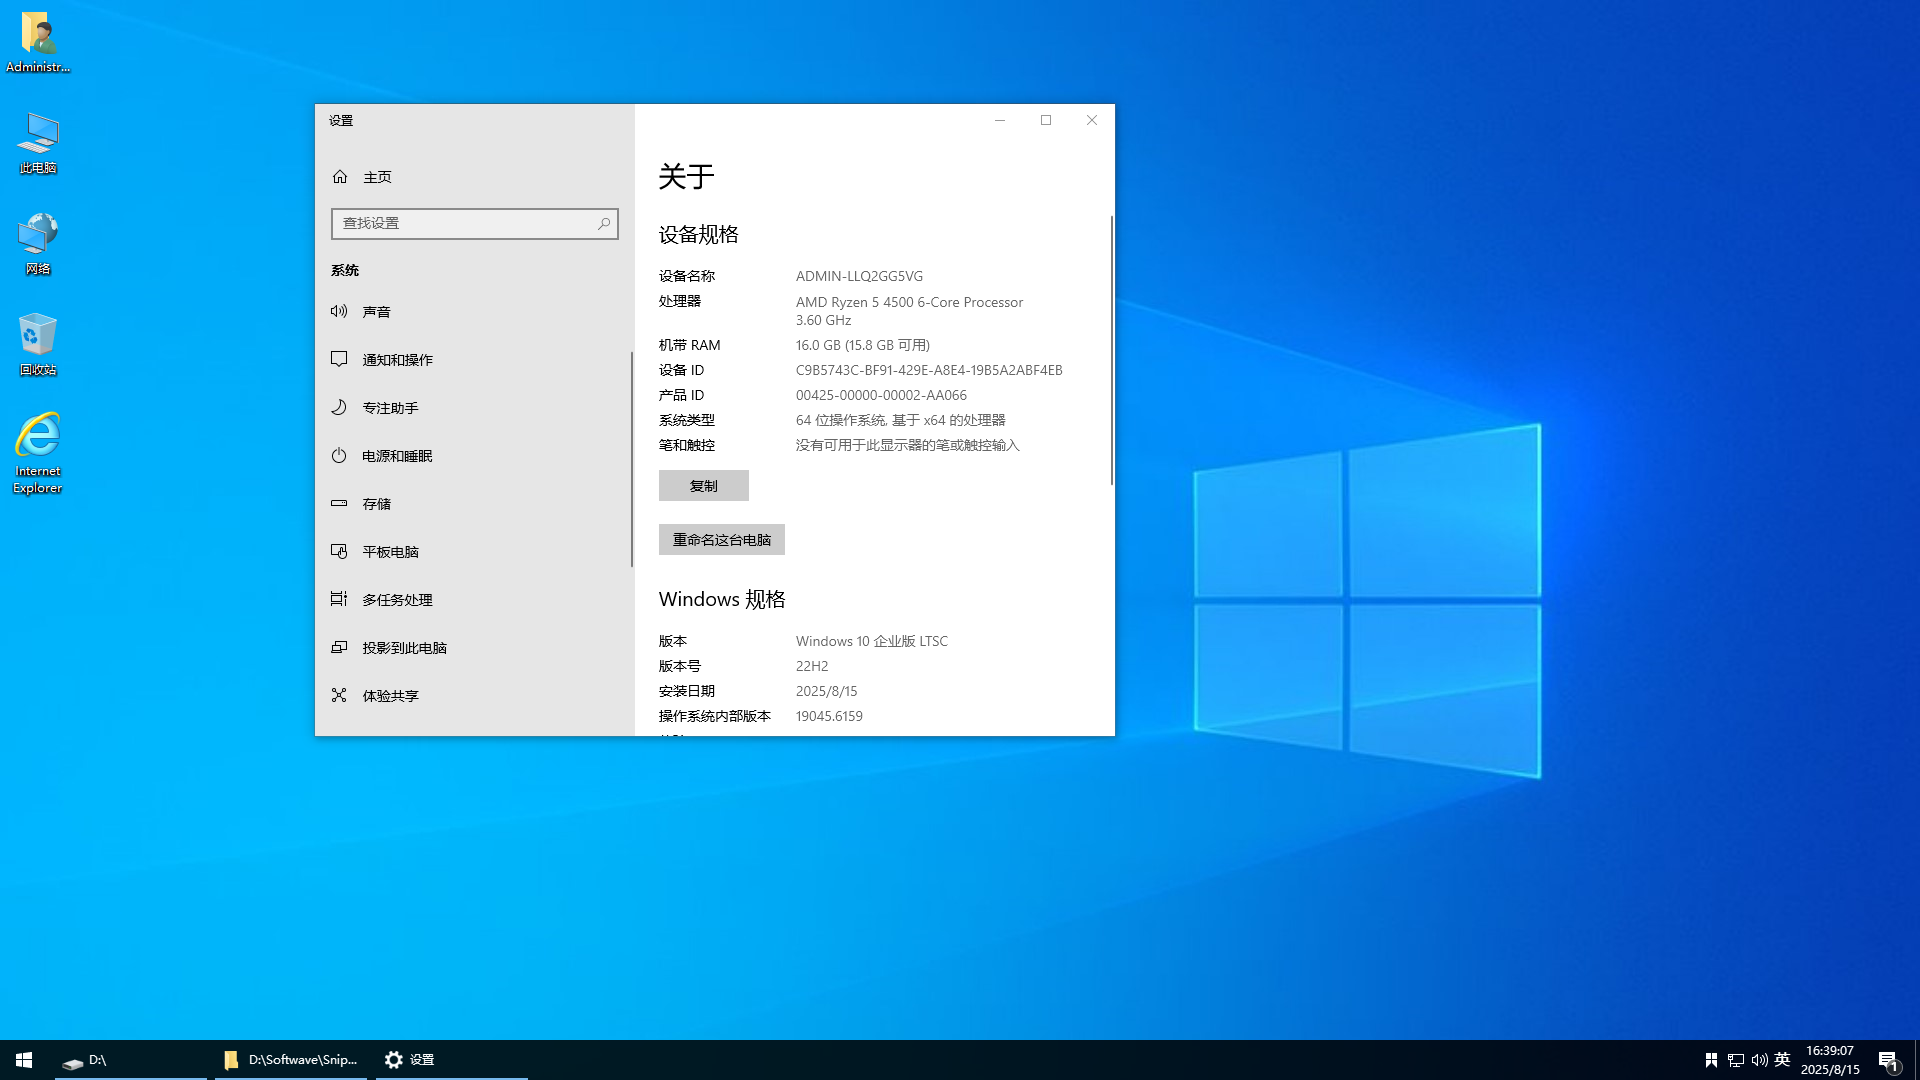Image resolution: width=1920 pixels, height=1080 pixels.
Task: Open 专注助手 settings
Action: [341, 407]
